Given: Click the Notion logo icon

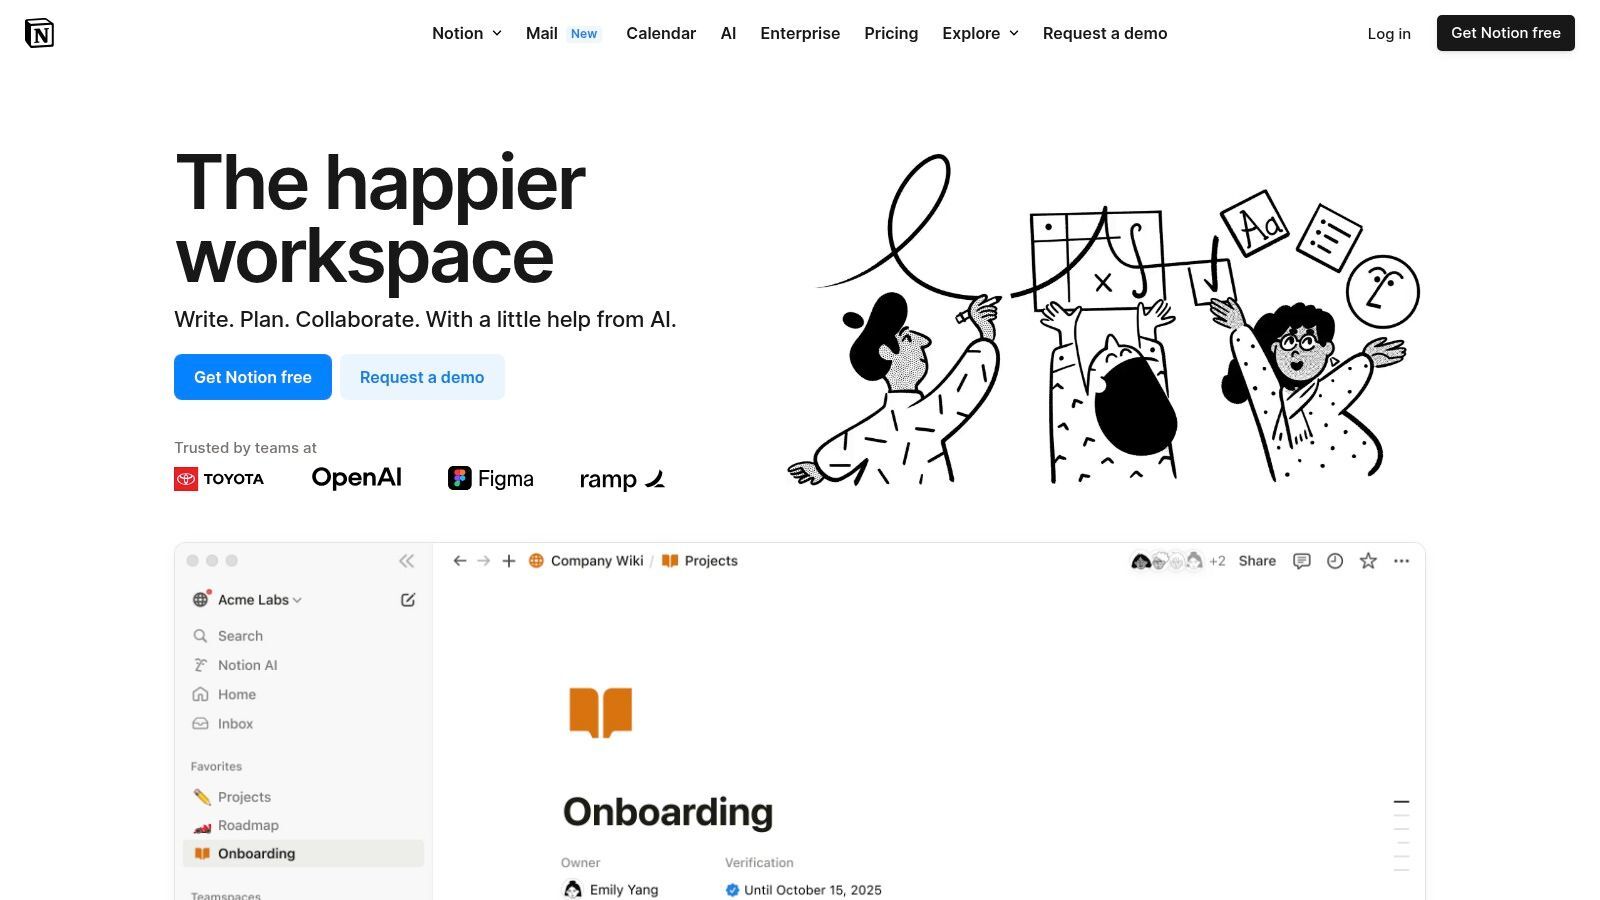Looking at the screenshot, I should 39,33.
